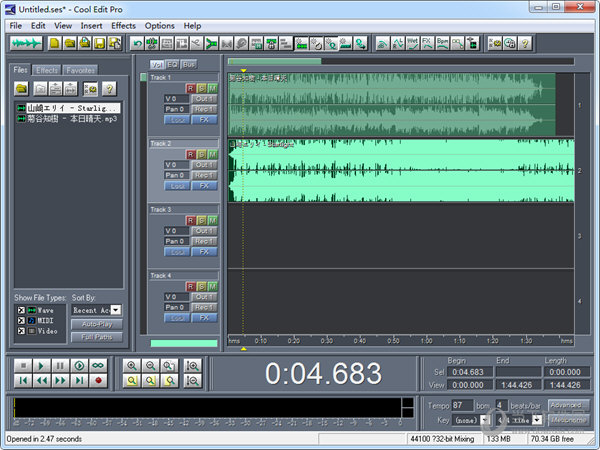Click the Tempo value field 87
Screen dimensions: 600x450
pyautogui.click(x=462, y=405)
